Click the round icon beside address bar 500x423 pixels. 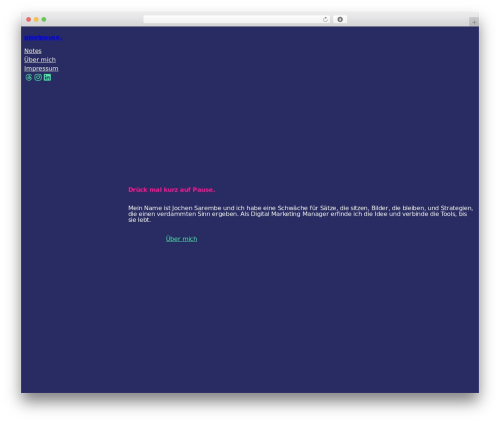340,19
